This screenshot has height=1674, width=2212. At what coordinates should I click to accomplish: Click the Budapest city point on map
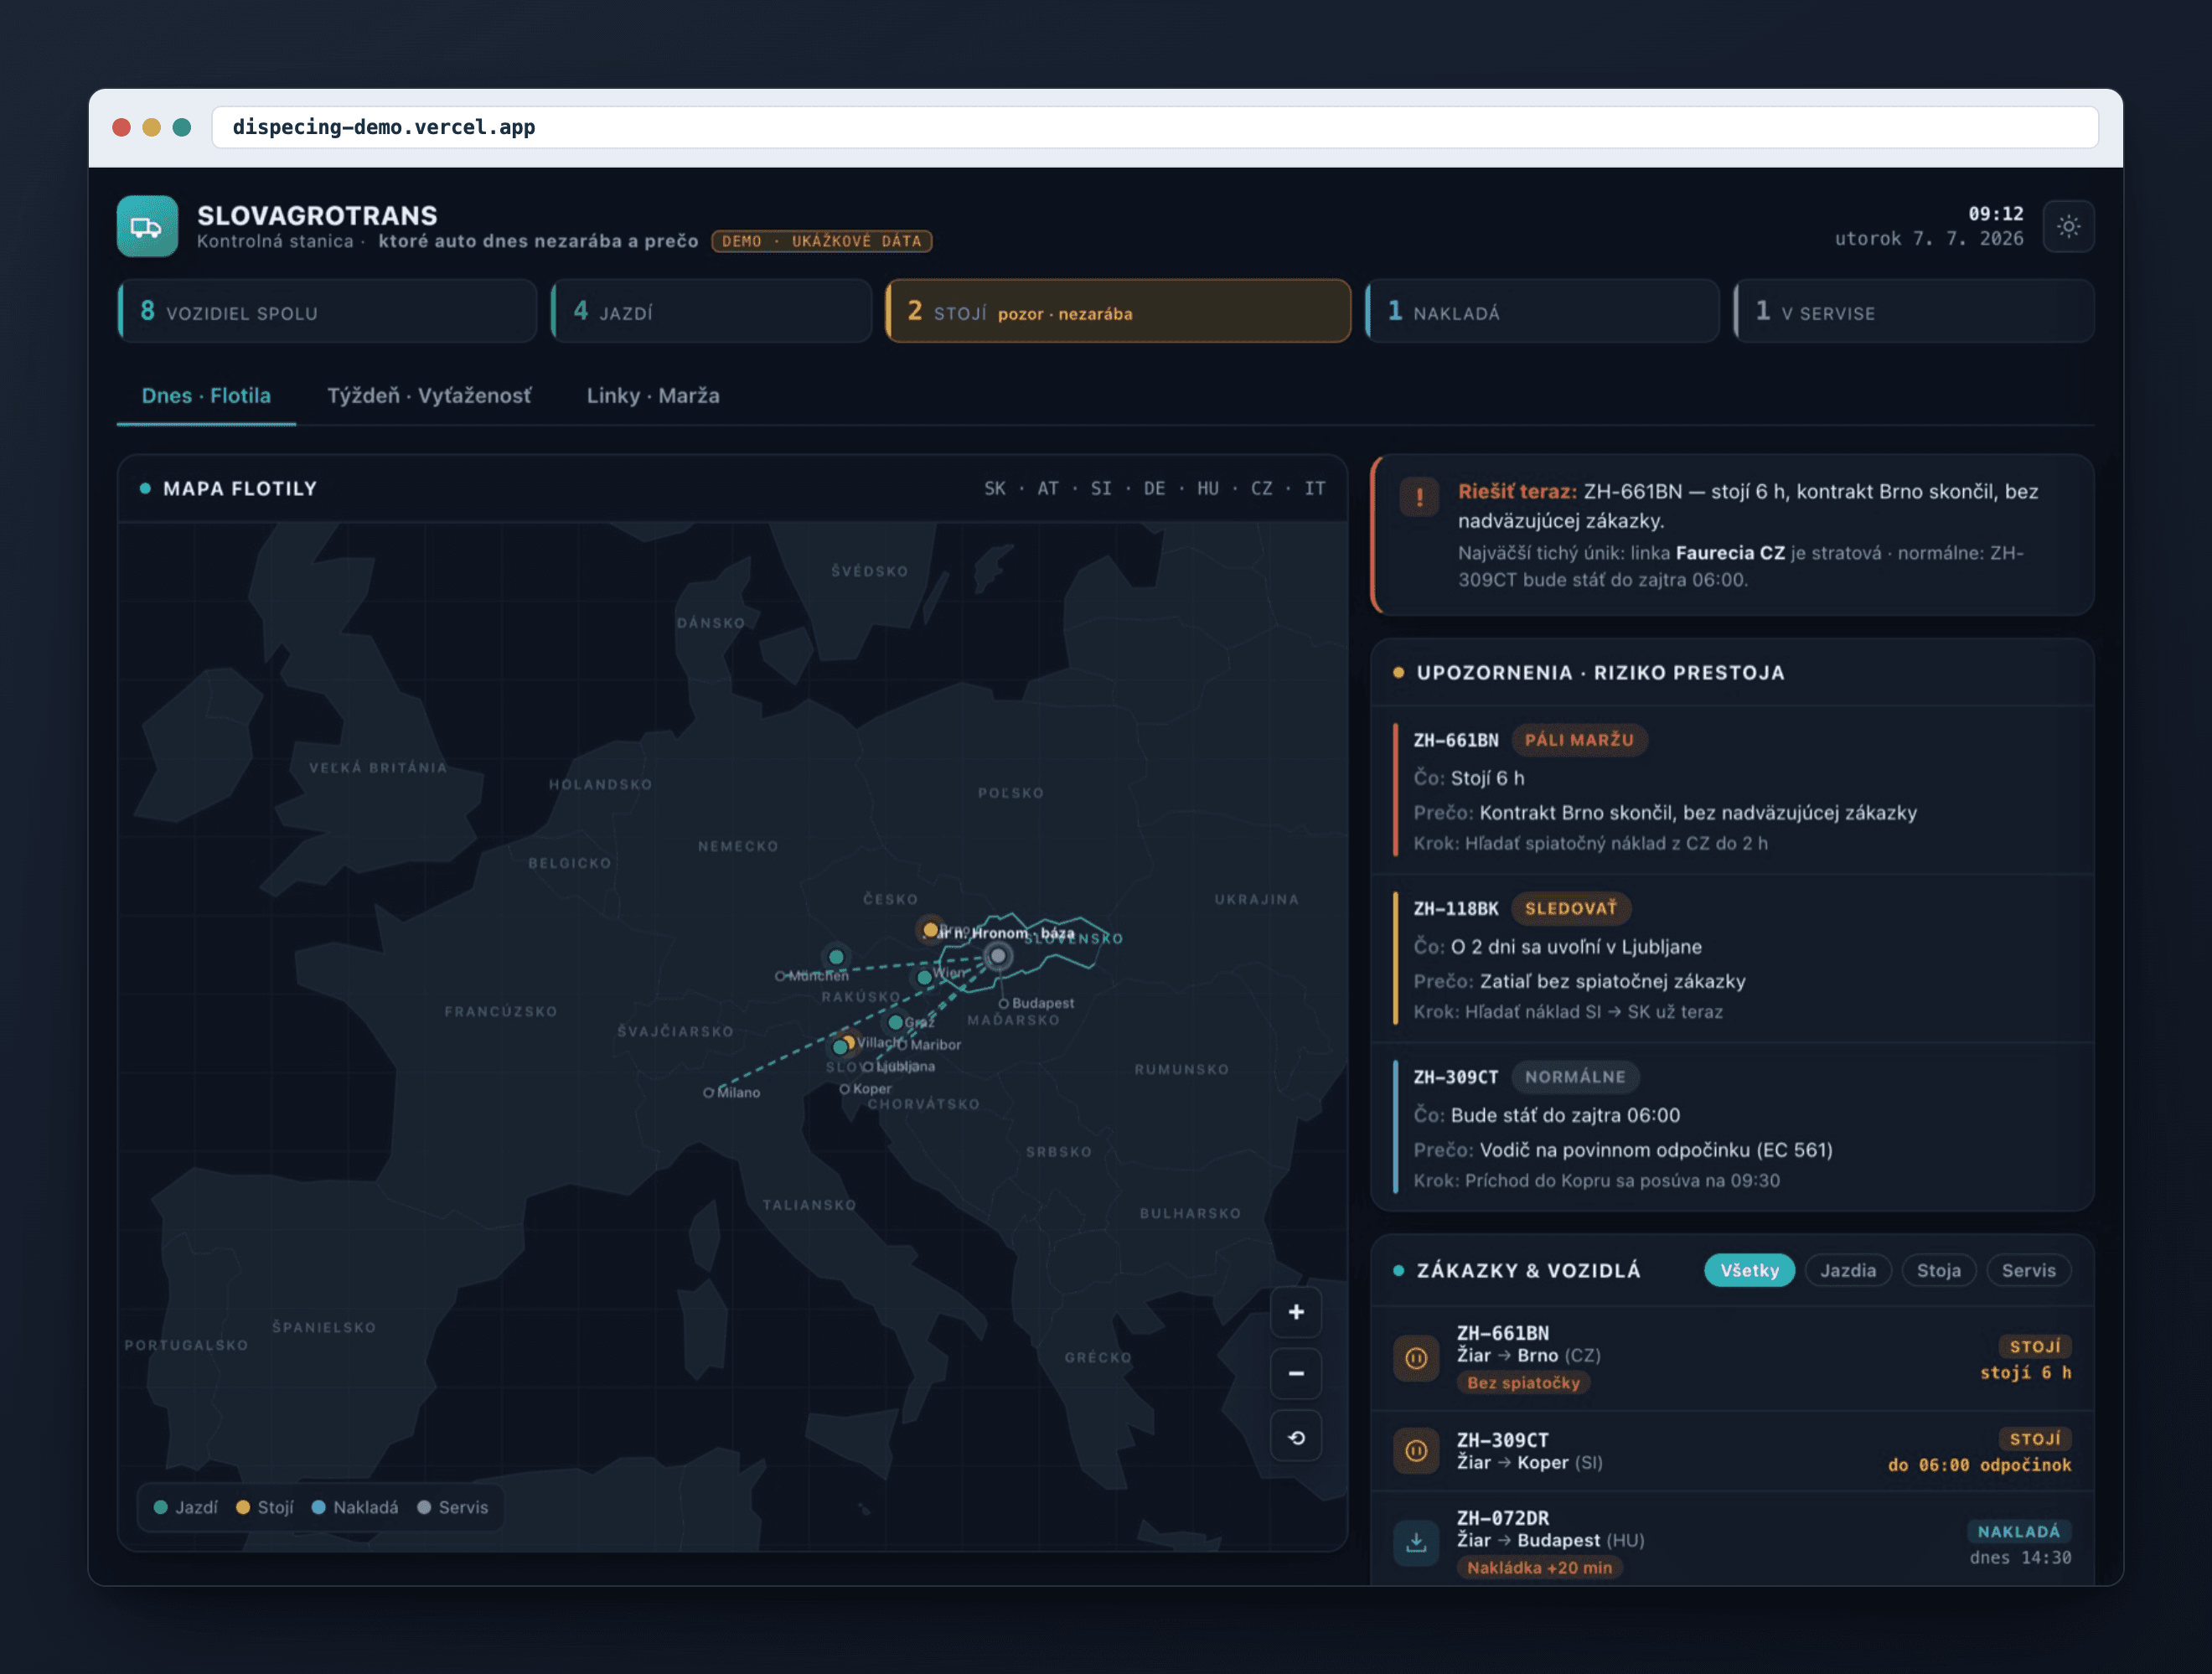click(x=1003, y=1004)
